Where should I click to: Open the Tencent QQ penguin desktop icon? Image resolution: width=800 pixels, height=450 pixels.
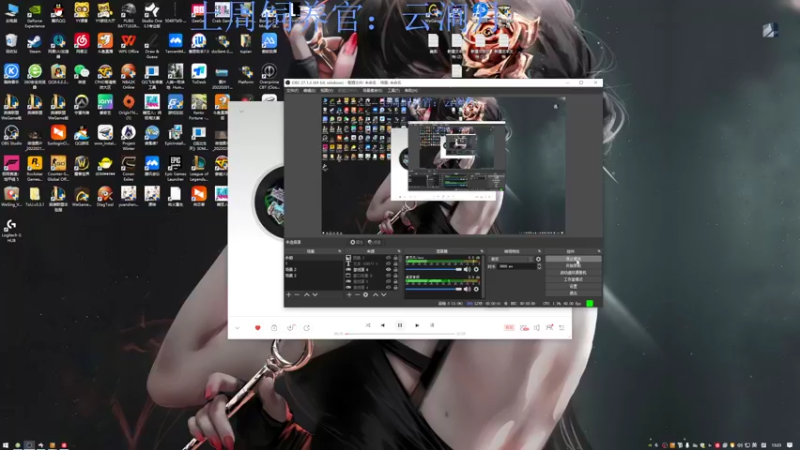(x=58, y=13)
